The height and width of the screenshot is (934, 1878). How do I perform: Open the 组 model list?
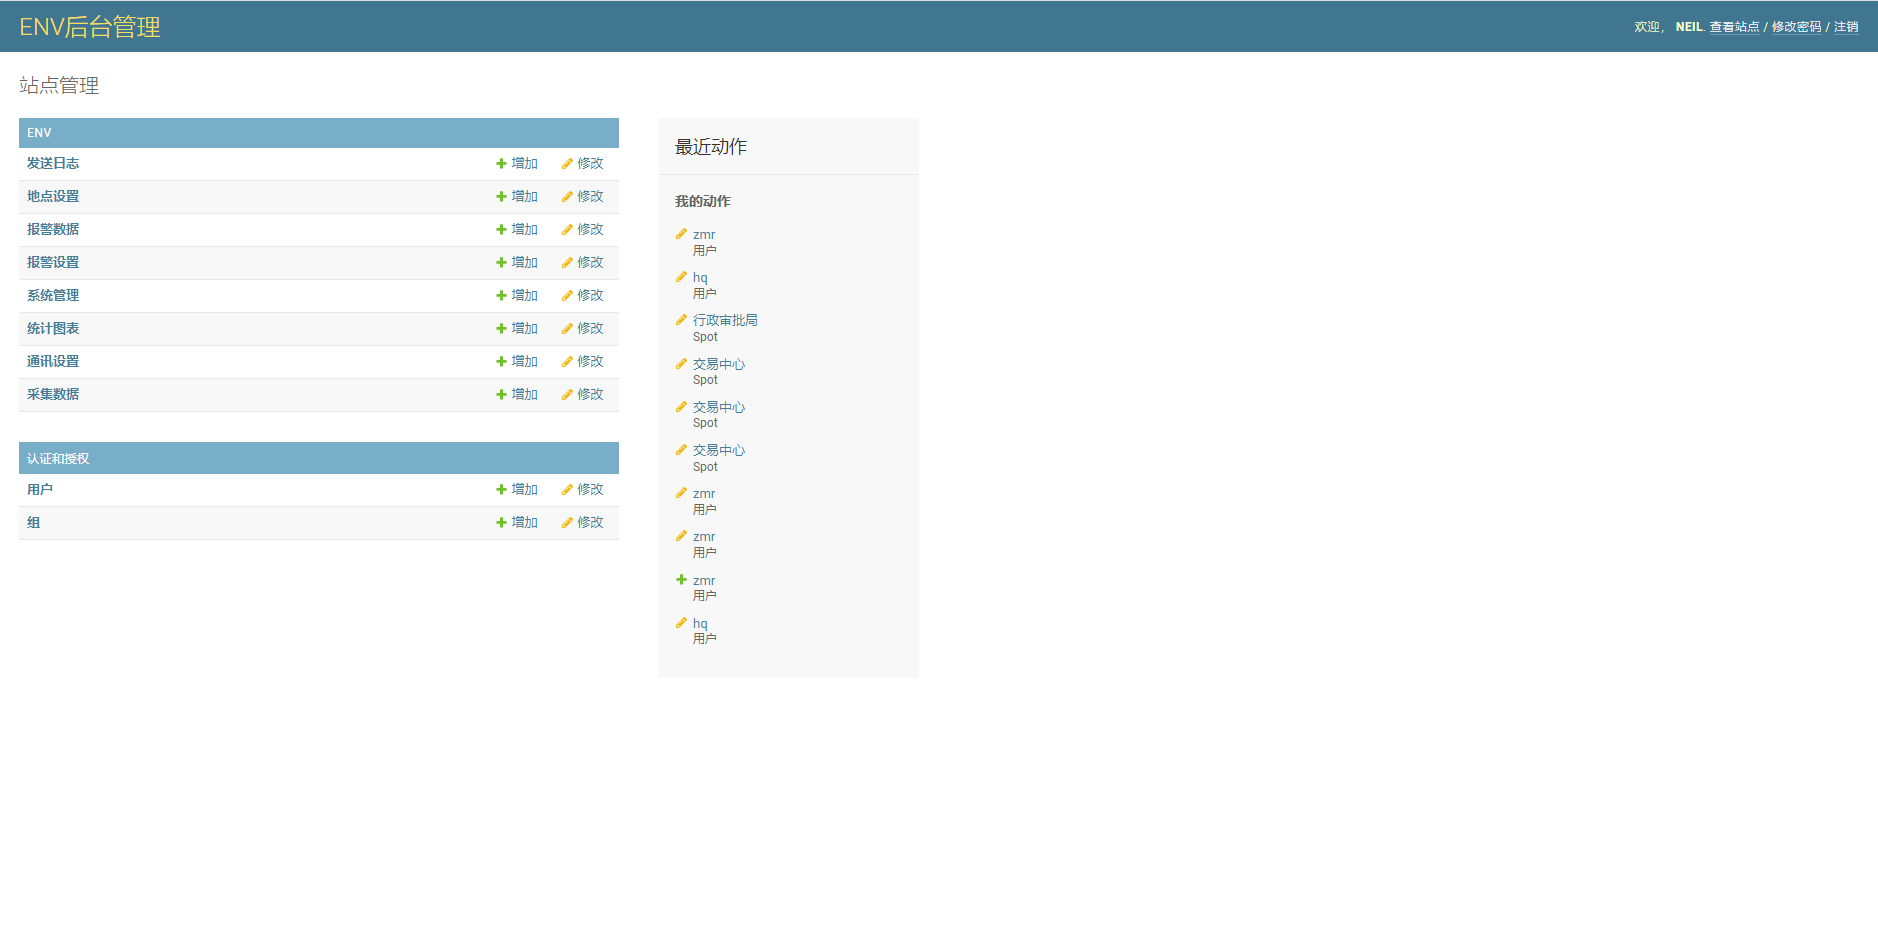point(34,523)
